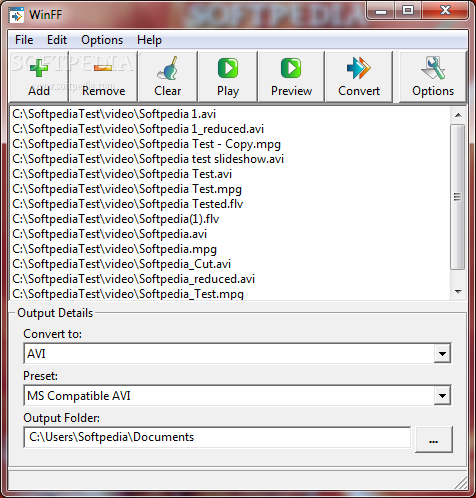Select Softpedia.mpg in file list
The height and width of the screenshot is (498, 476).
pyautogui.click(x=114, y=249)
